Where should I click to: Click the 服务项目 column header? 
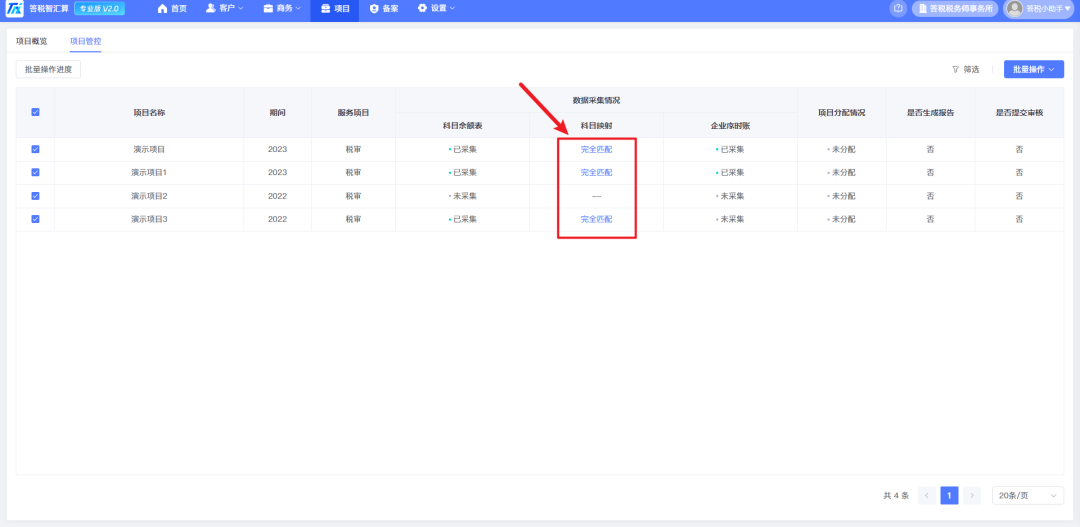[353, 112]
